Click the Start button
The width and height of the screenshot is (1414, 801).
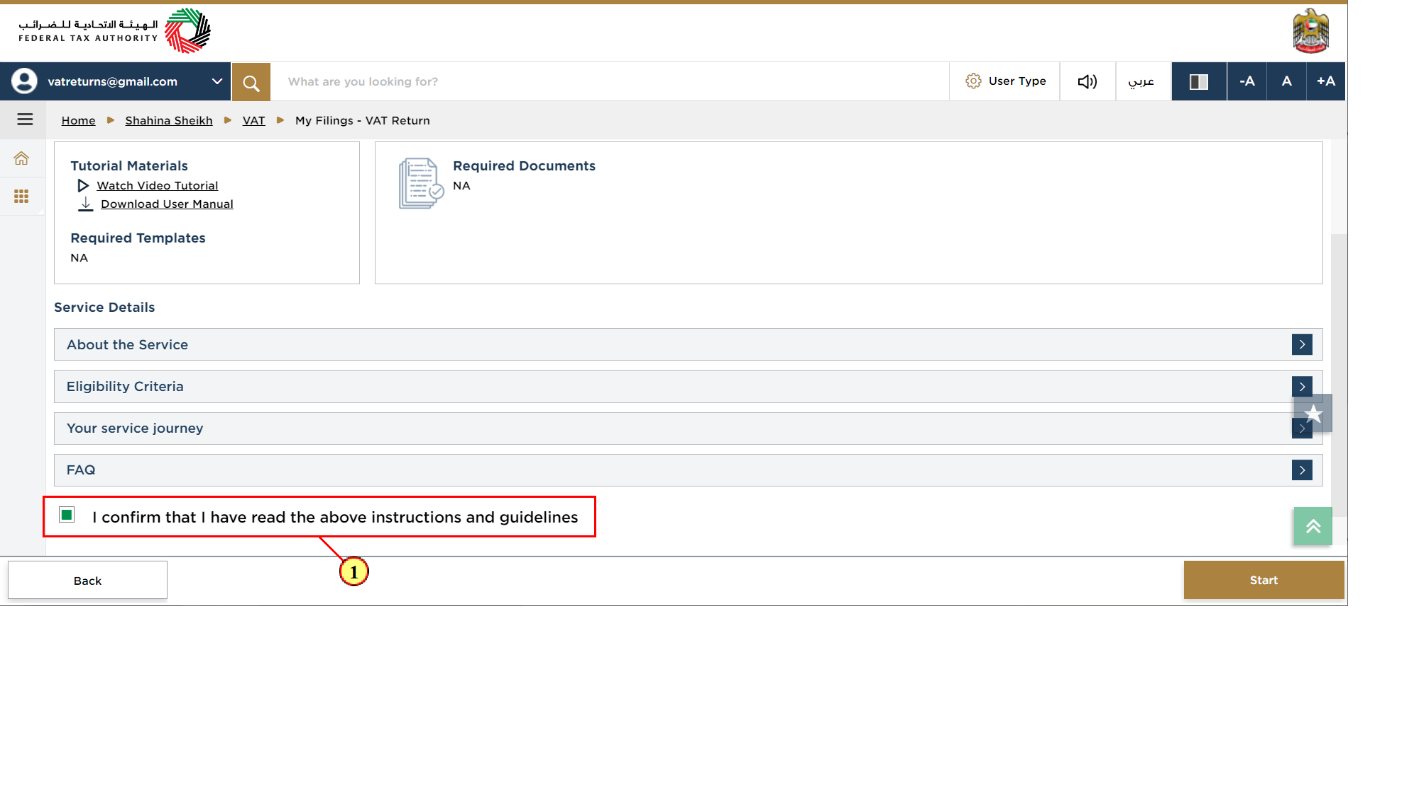[x=1264, y=580]
